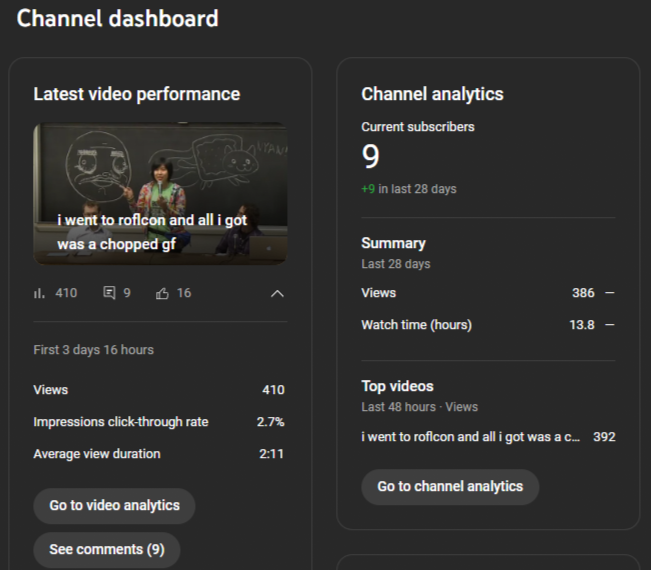
Task: Collapse the latest video stats chevron
Action: pos(277,293)
